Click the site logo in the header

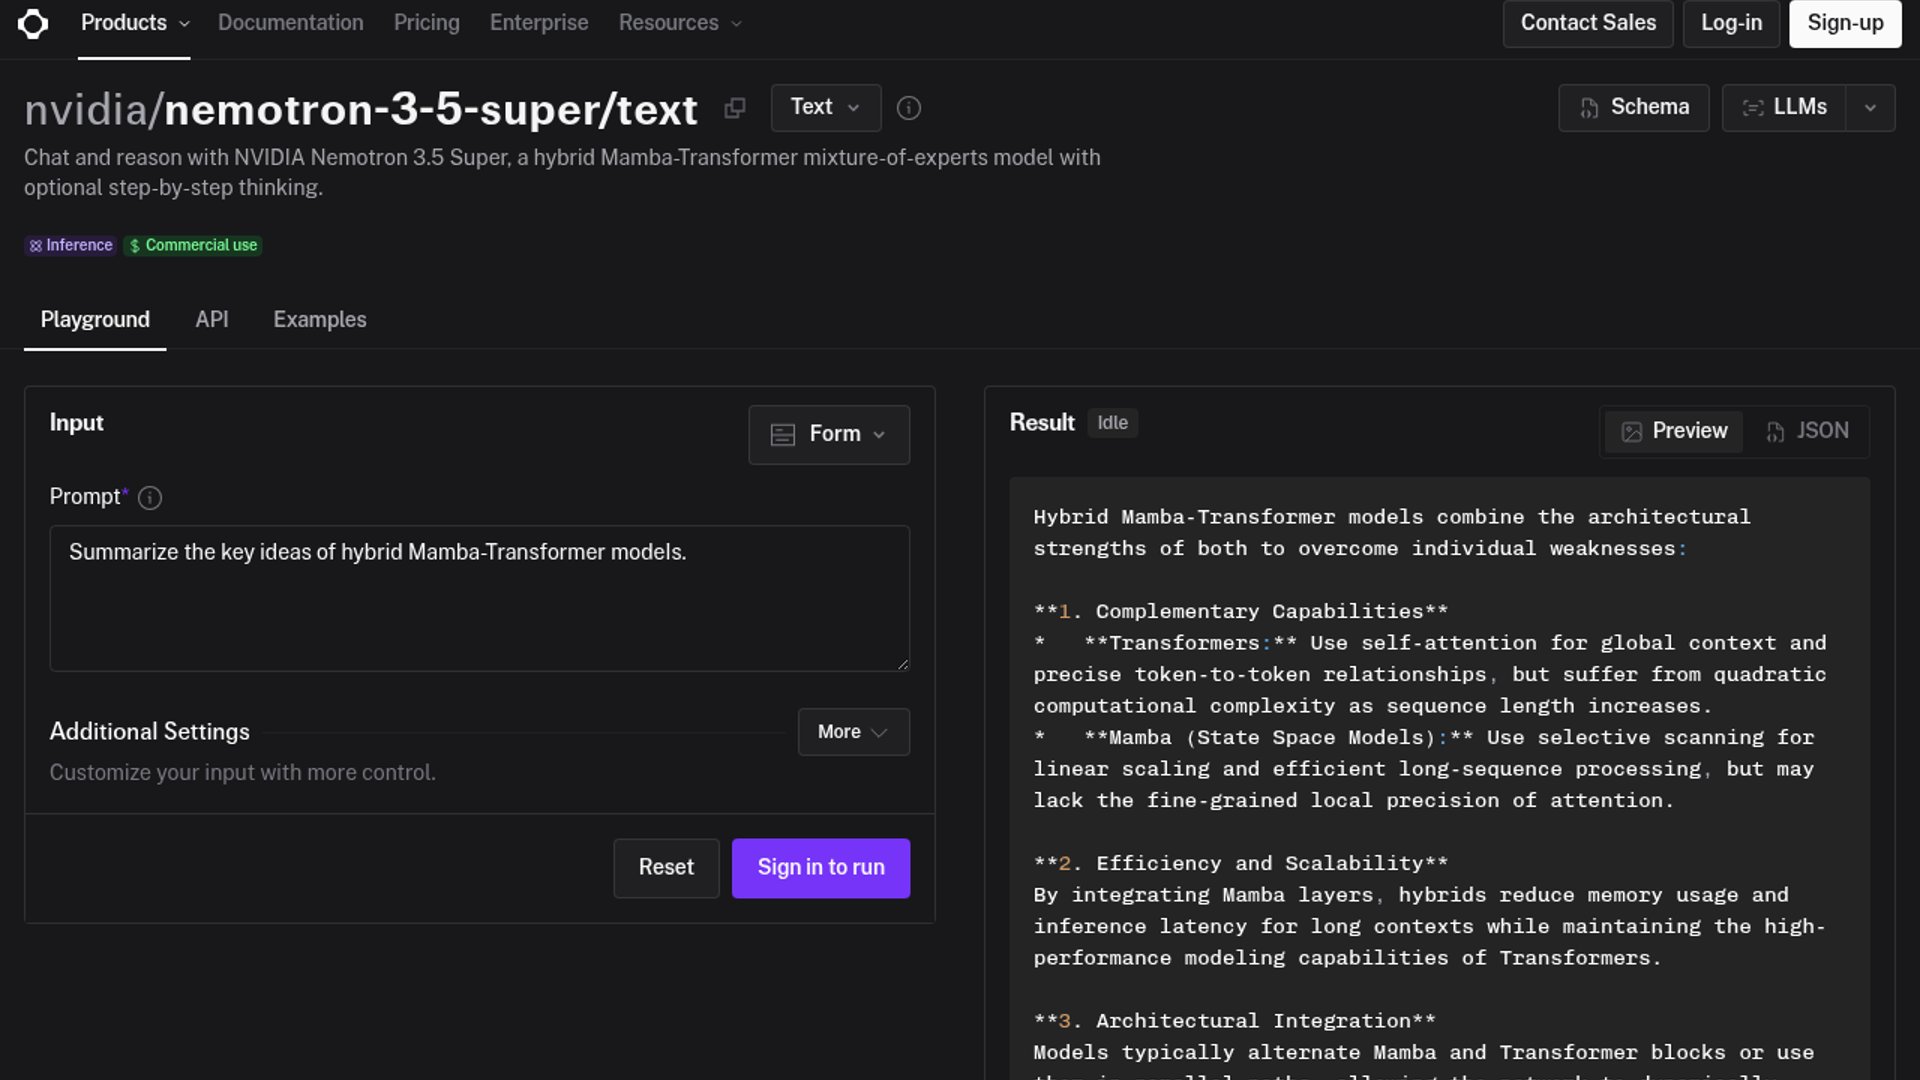click(33, 23)
